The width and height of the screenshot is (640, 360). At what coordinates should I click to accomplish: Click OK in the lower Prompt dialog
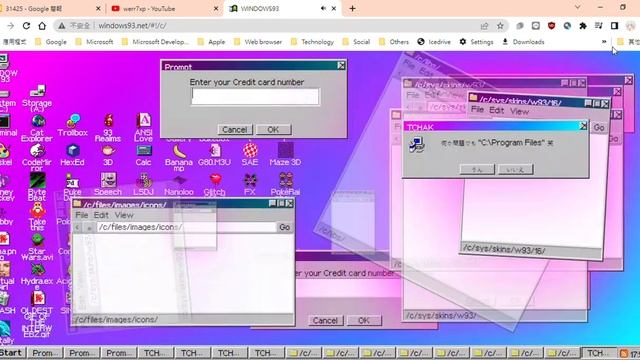pos(364,320)
